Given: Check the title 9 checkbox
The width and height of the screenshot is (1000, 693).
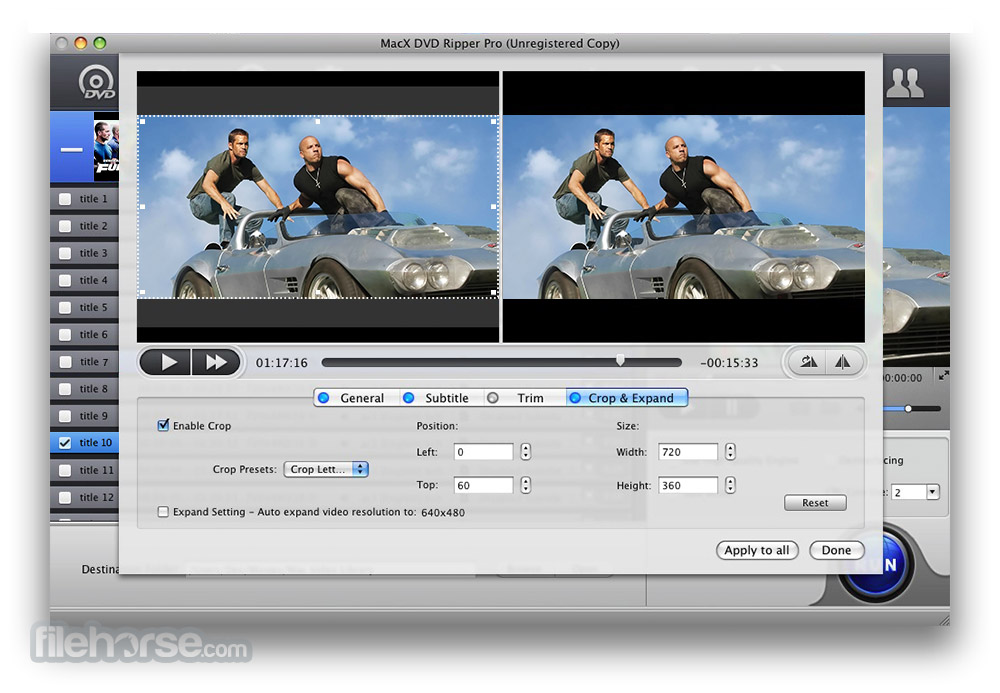Looking at the screenshot, I should point(65,416).
